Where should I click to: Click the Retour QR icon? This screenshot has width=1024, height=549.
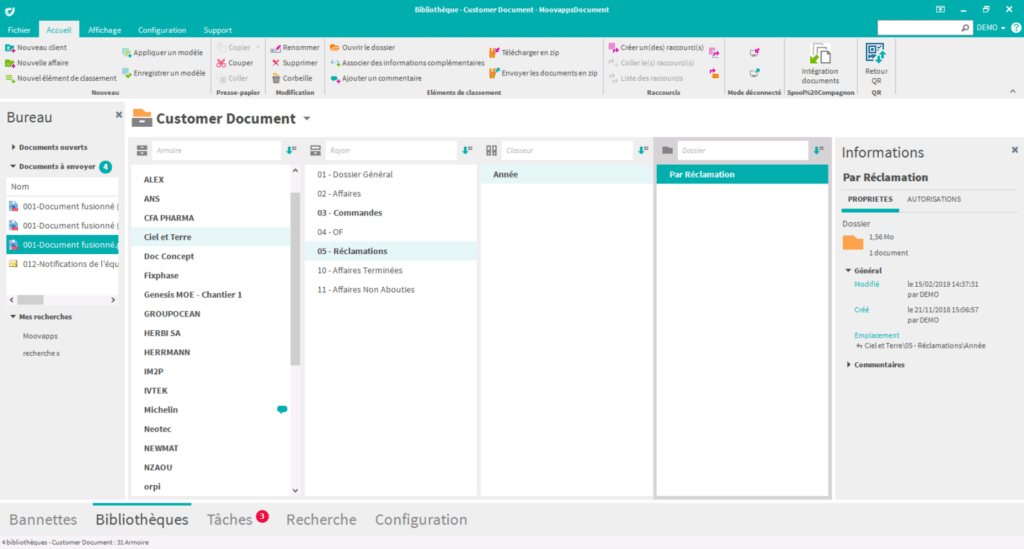pos(875,53)
